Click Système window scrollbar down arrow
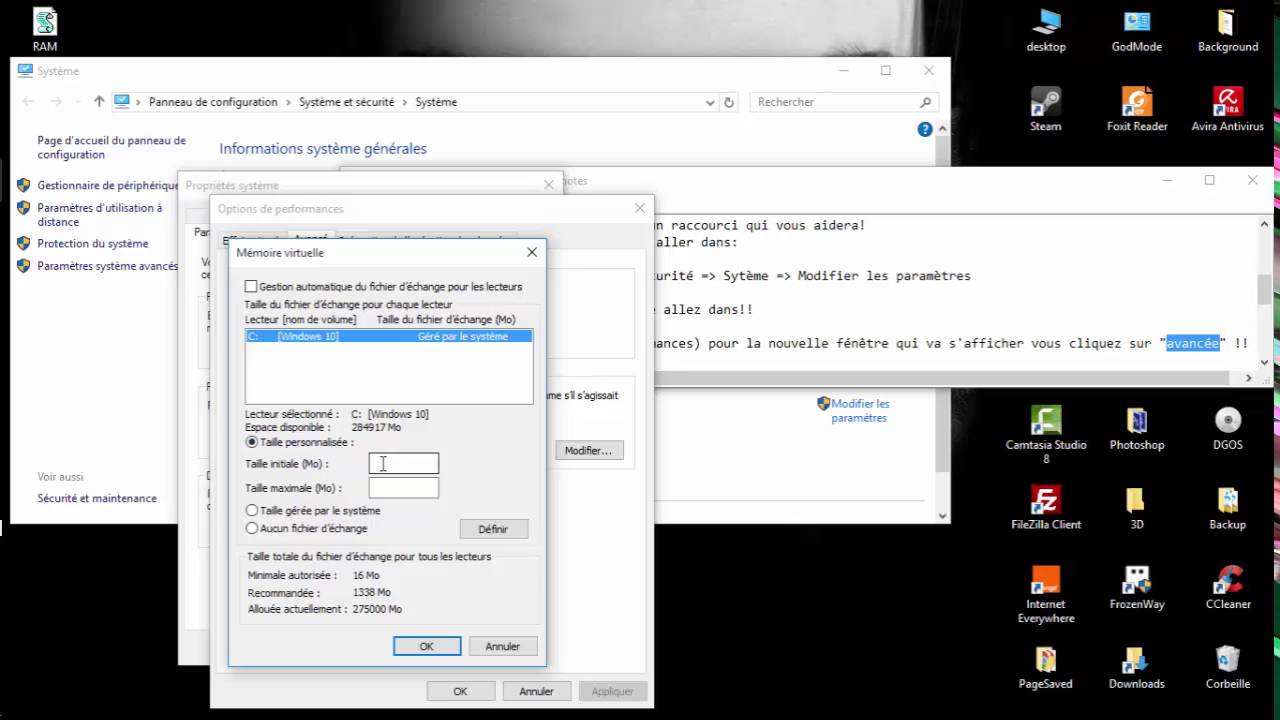This screenshot has height=720, width=1280. pos(942,515)
